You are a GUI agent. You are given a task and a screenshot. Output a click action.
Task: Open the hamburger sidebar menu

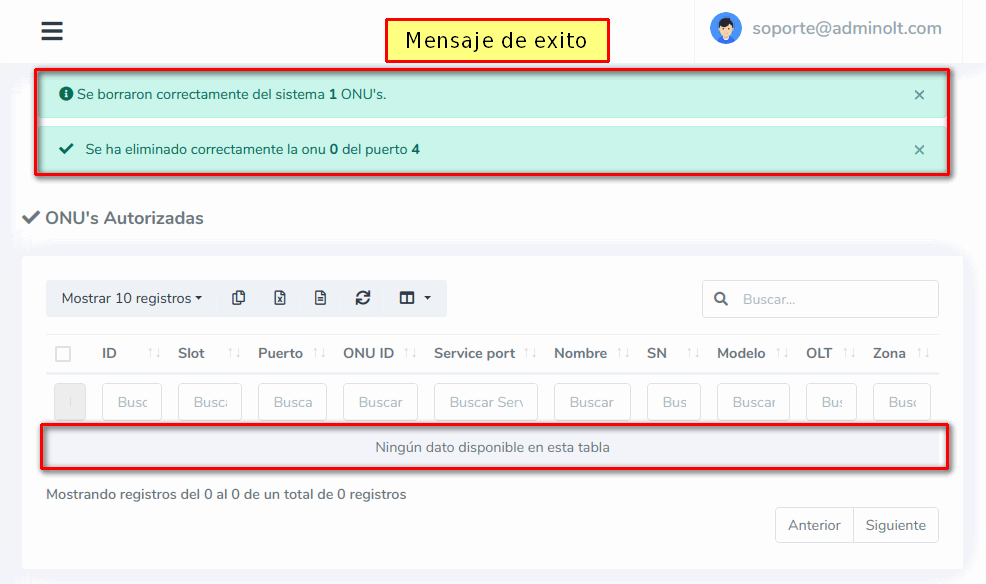click(52, 31)
